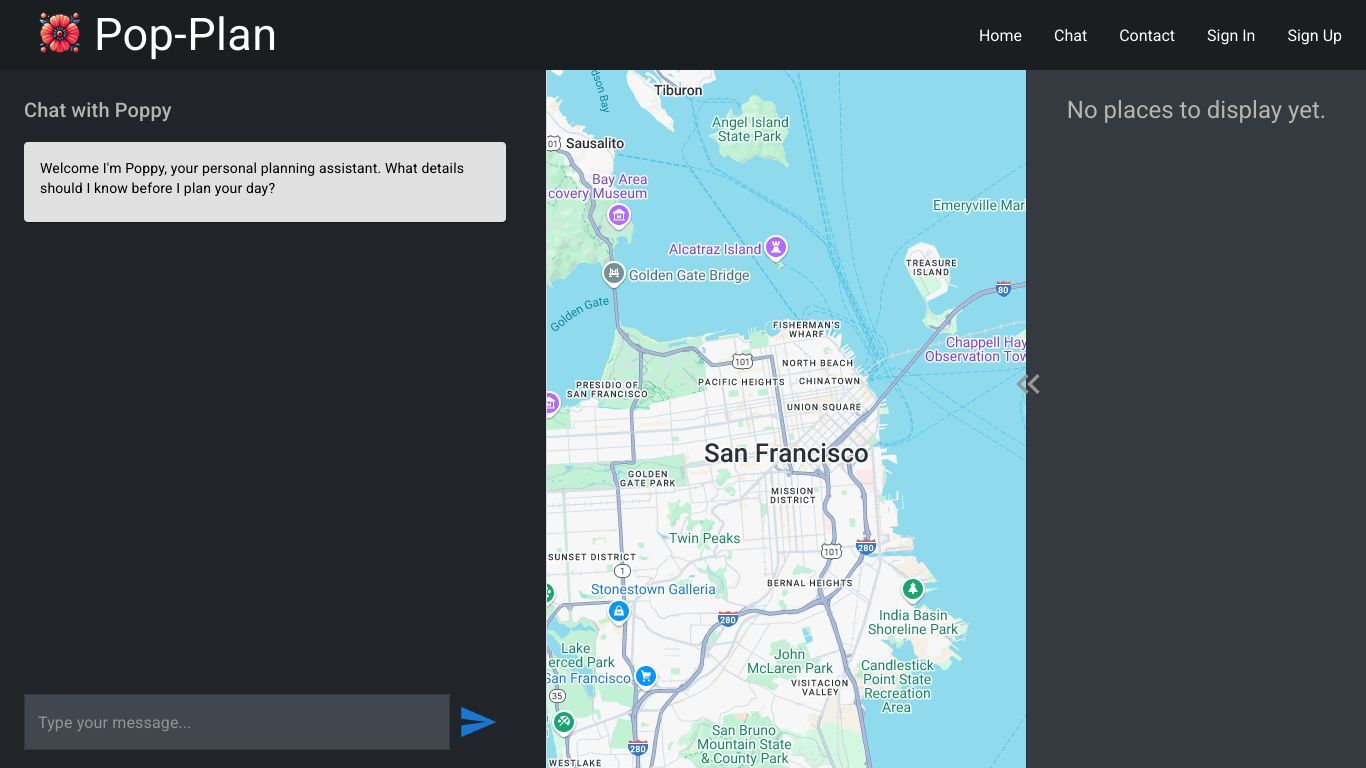This screenshot has width=1366, height=768.
Task: Click the Alcatraz Island map pin
Action: (x=776, y=247)
